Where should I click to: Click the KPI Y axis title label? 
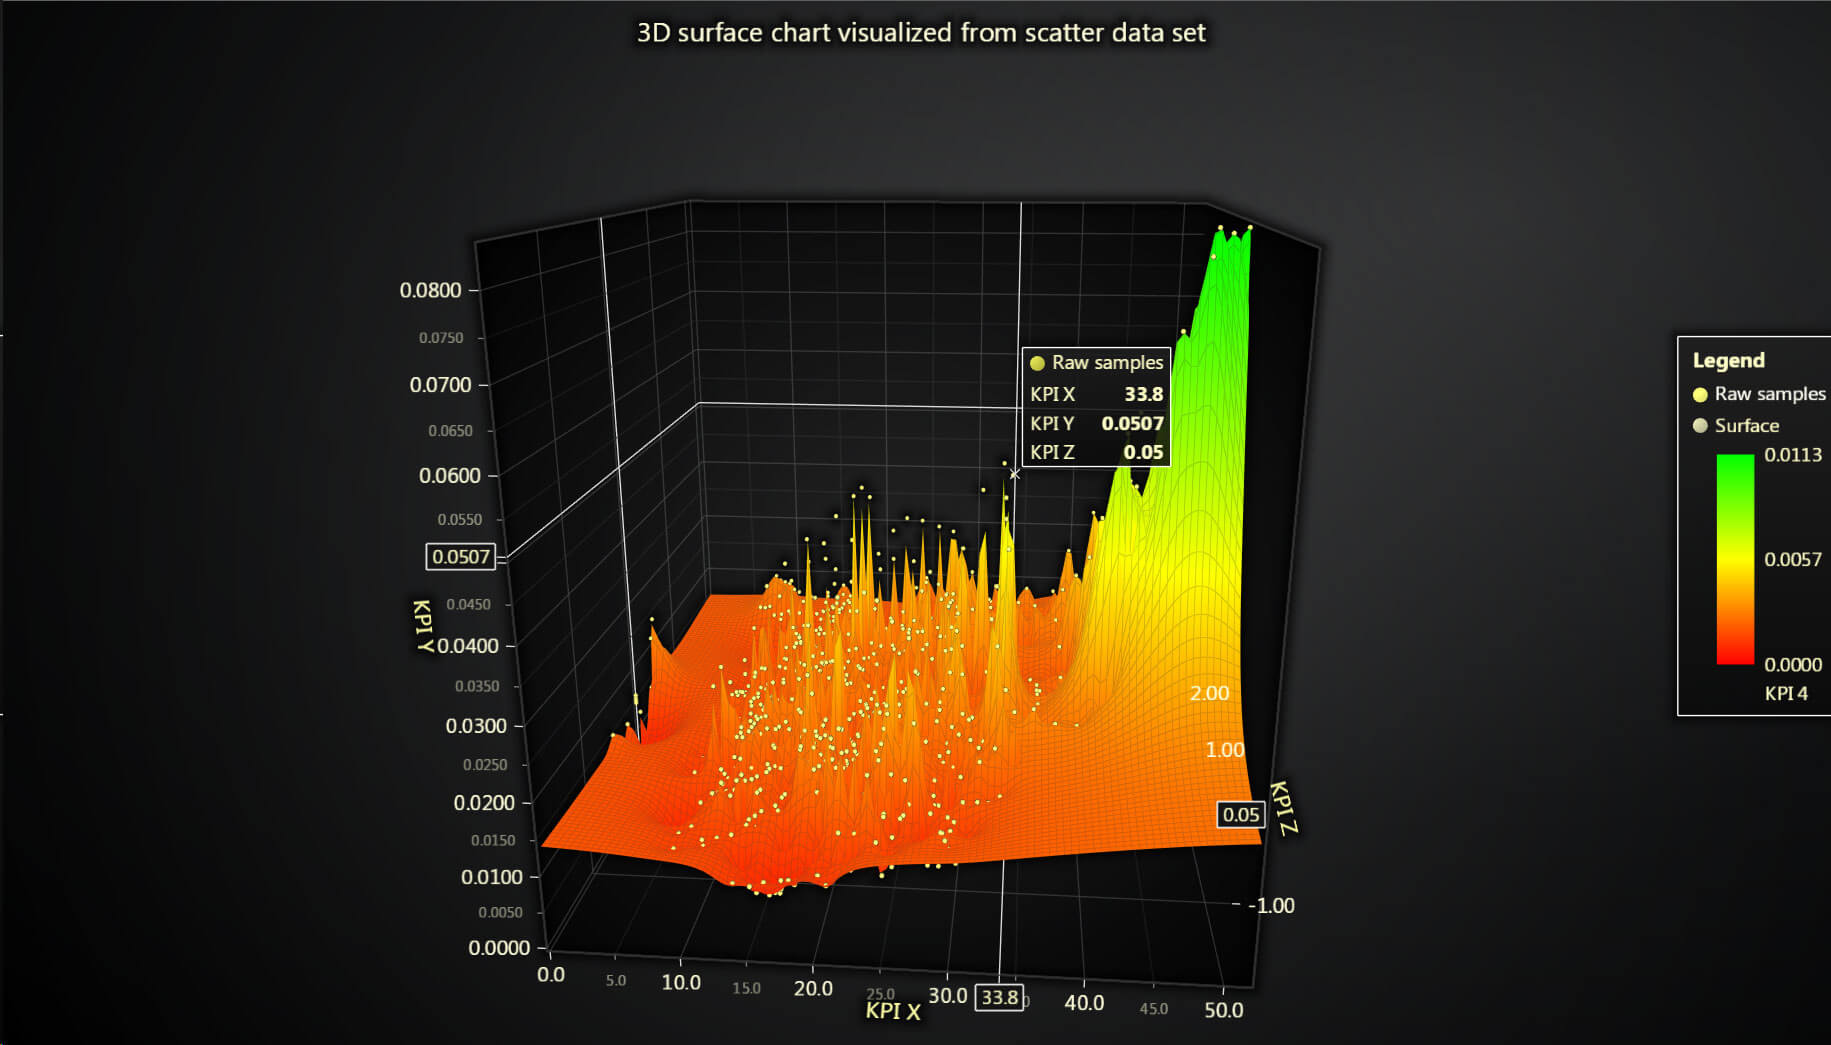(424, 628)
